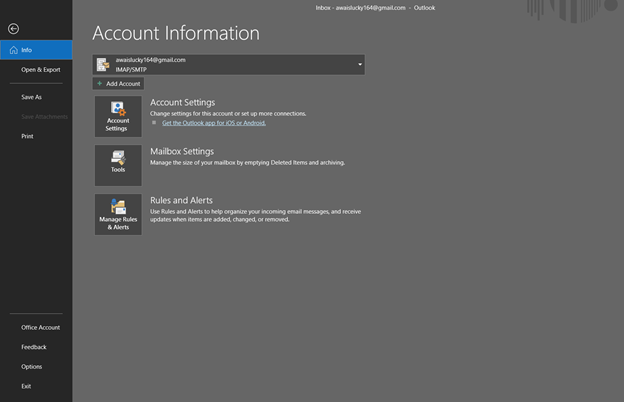Open Manage Rules & Alerts button
624x402 pixels.
118,214
